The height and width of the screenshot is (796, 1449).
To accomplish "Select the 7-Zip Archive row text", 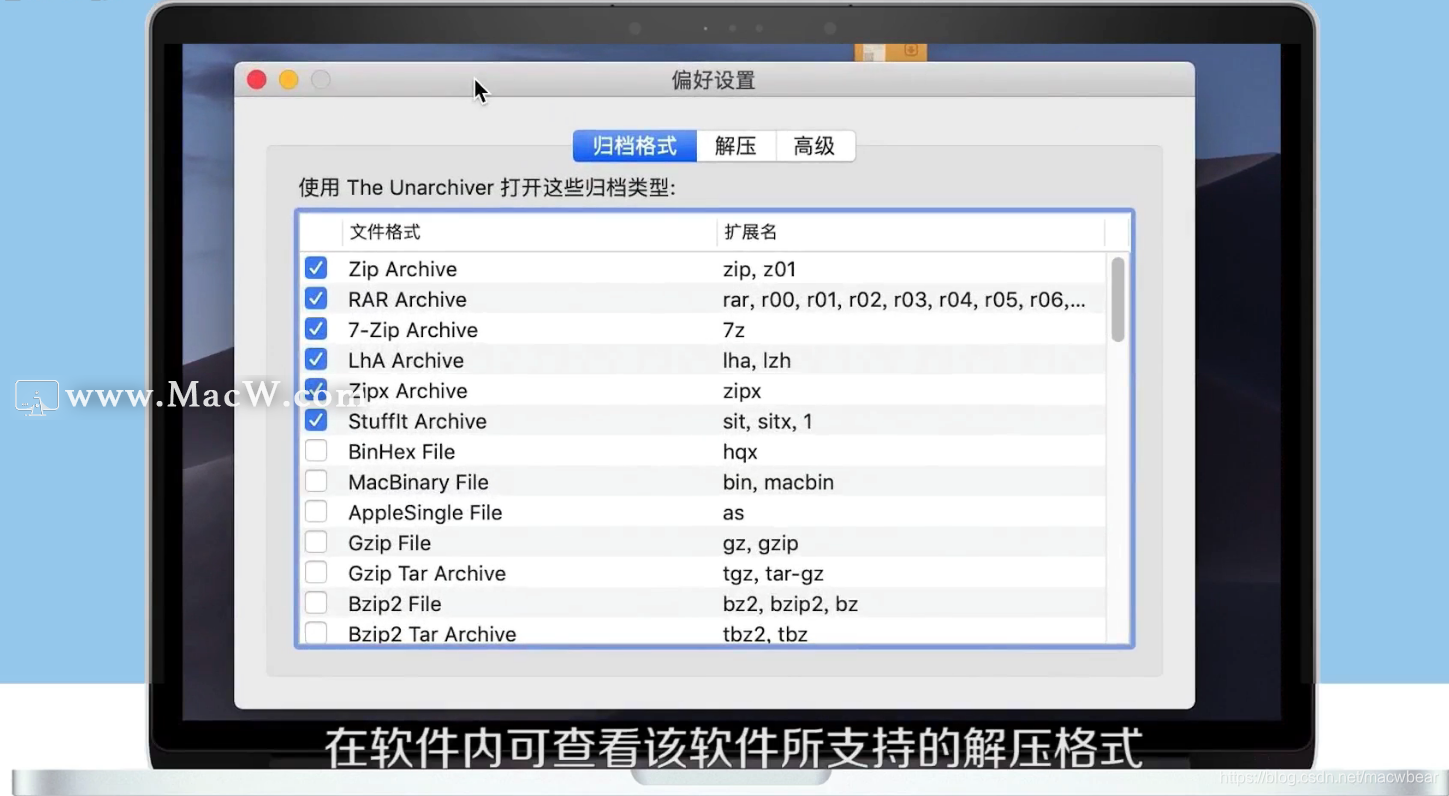I will [x=413, y=330].
